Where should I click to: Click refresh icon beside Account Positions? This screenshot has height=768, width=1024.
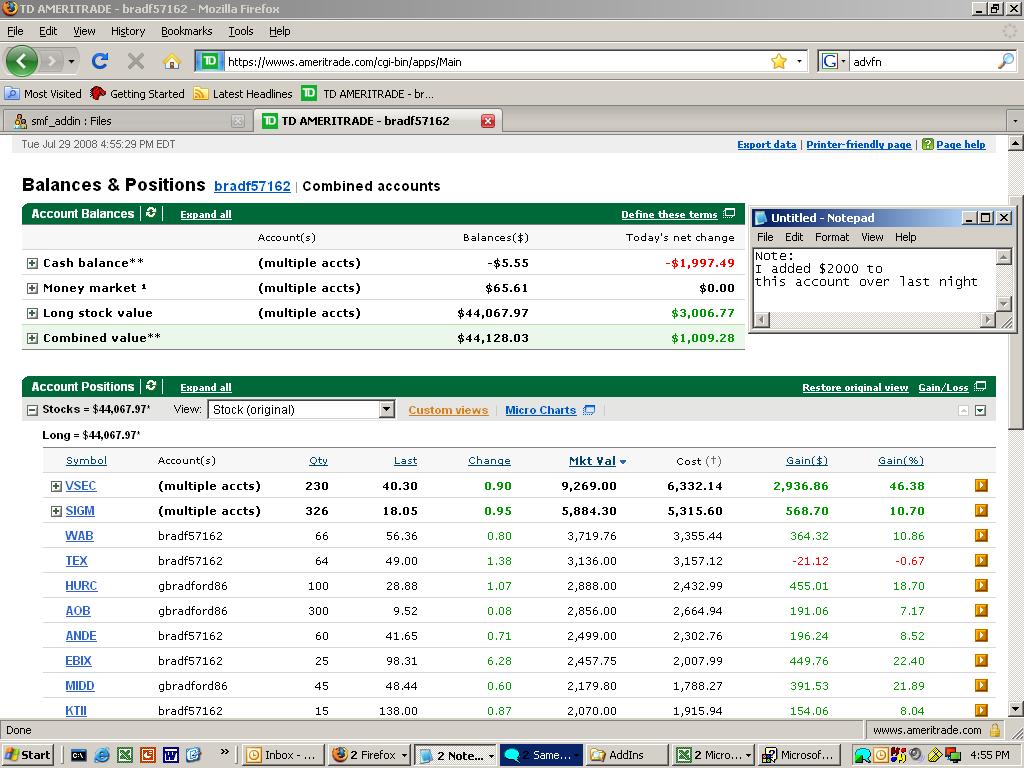coord(151,386)
